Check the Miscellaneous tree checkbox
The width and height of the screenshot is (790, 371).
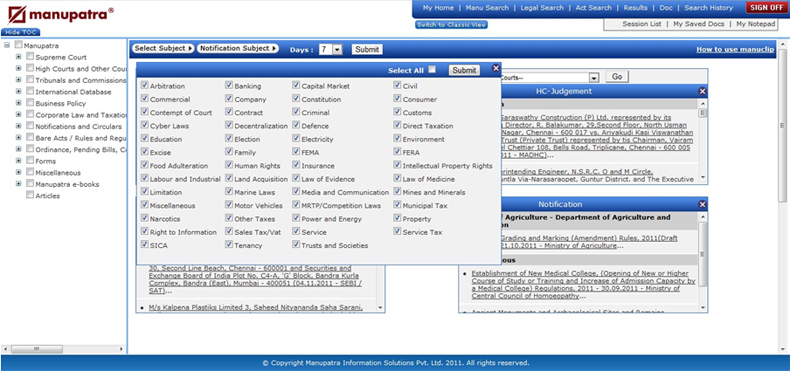pos(30,172)
